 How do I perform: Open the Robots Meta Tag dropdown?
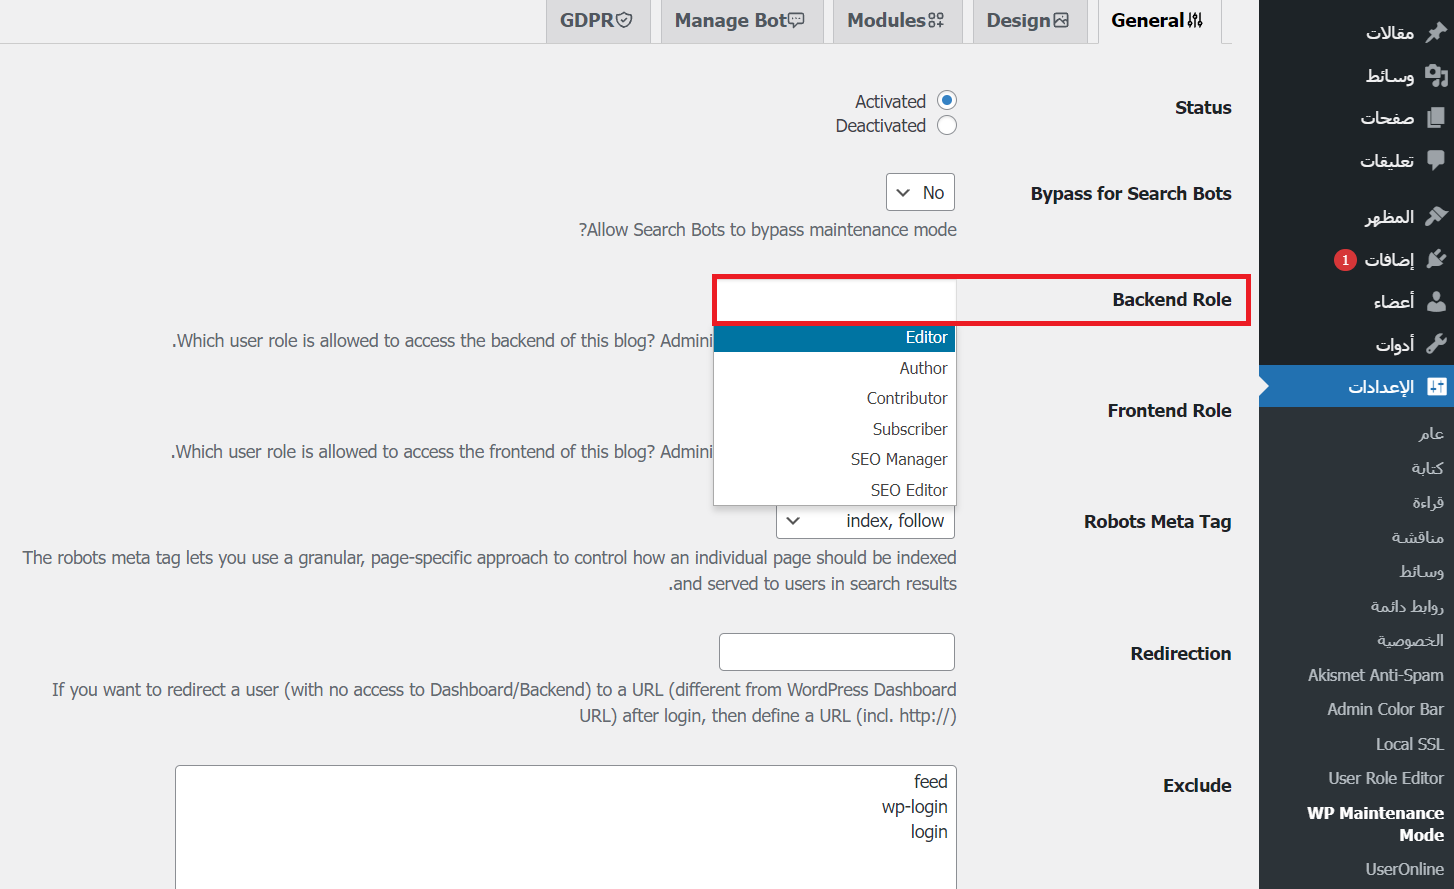click(x=865, y=521)
